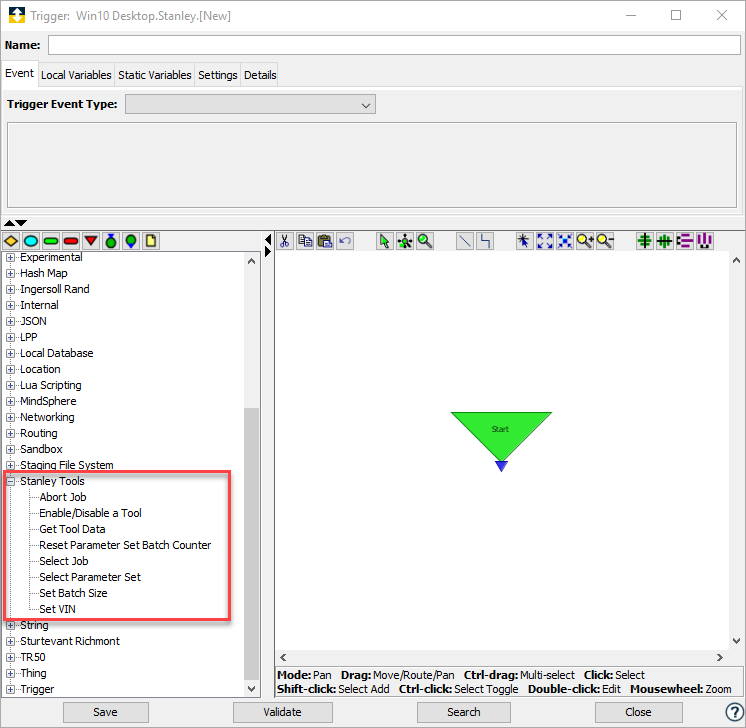Image resolution: width=746 pixels, height=728 pixels.
Task: Click the purple left-align bars icon
Action: point(685,241)
